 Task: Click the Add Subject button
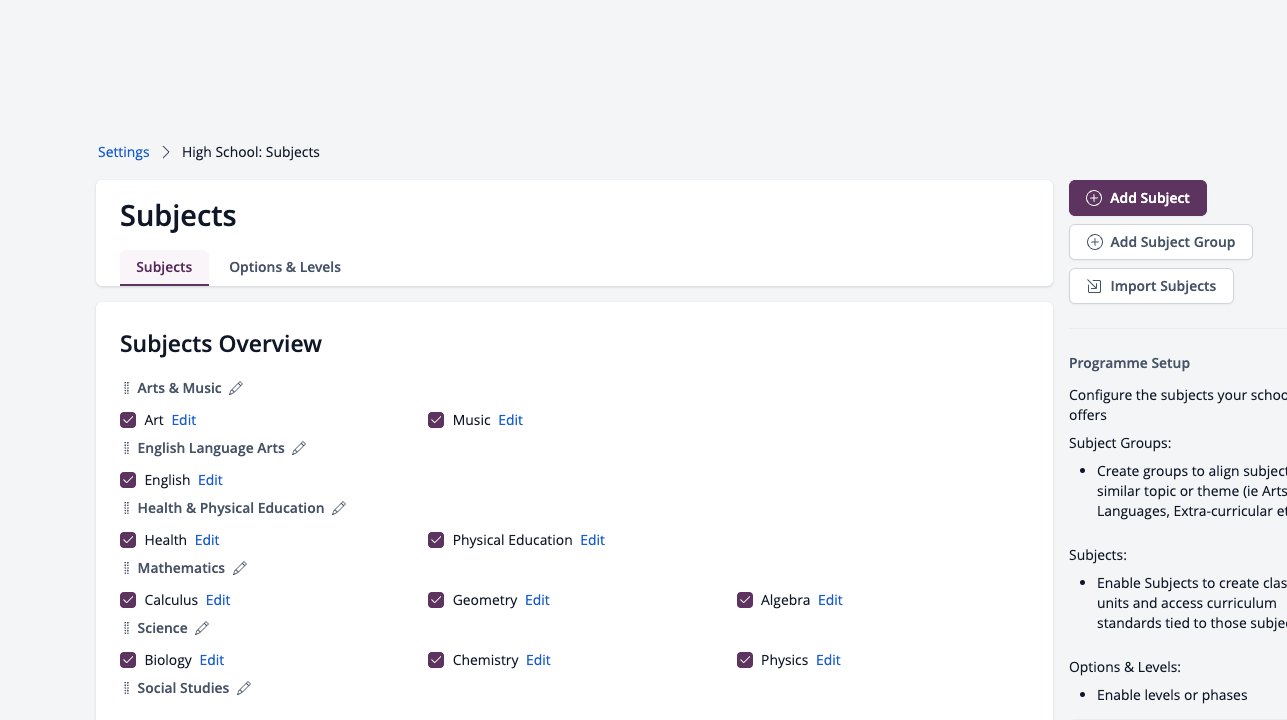click(1138, 198)
